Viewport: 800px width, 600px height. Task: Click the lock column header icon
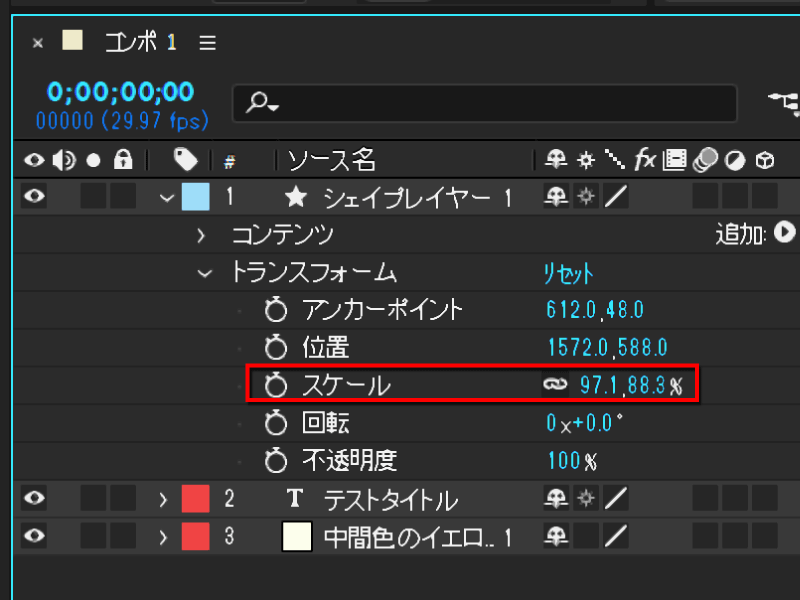[x=123, y=160]
